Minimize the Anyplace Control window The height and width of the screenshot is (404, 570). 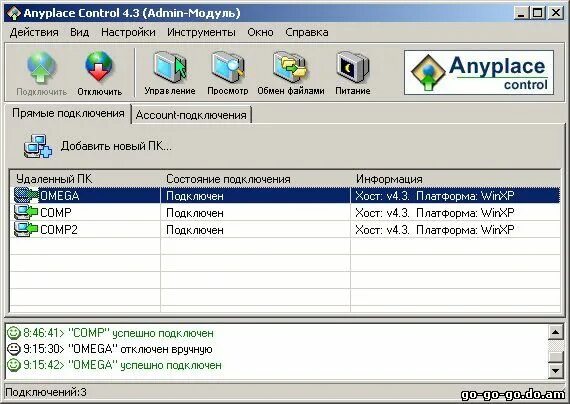pyautogui.click(x=521, y=13)
